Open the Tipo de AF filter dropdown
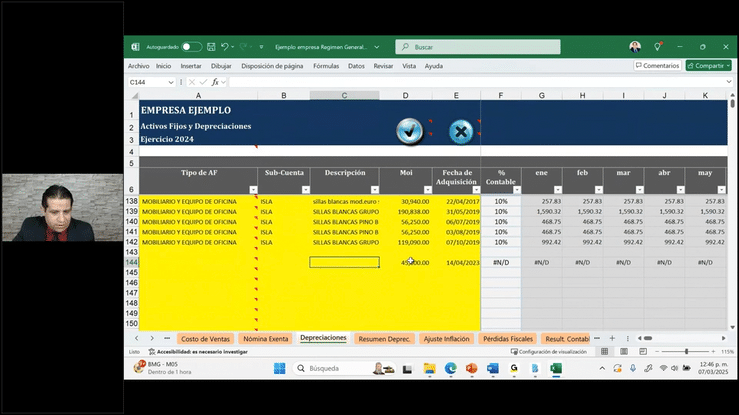The width and height of the screenshot is (739, 415). 253,189
